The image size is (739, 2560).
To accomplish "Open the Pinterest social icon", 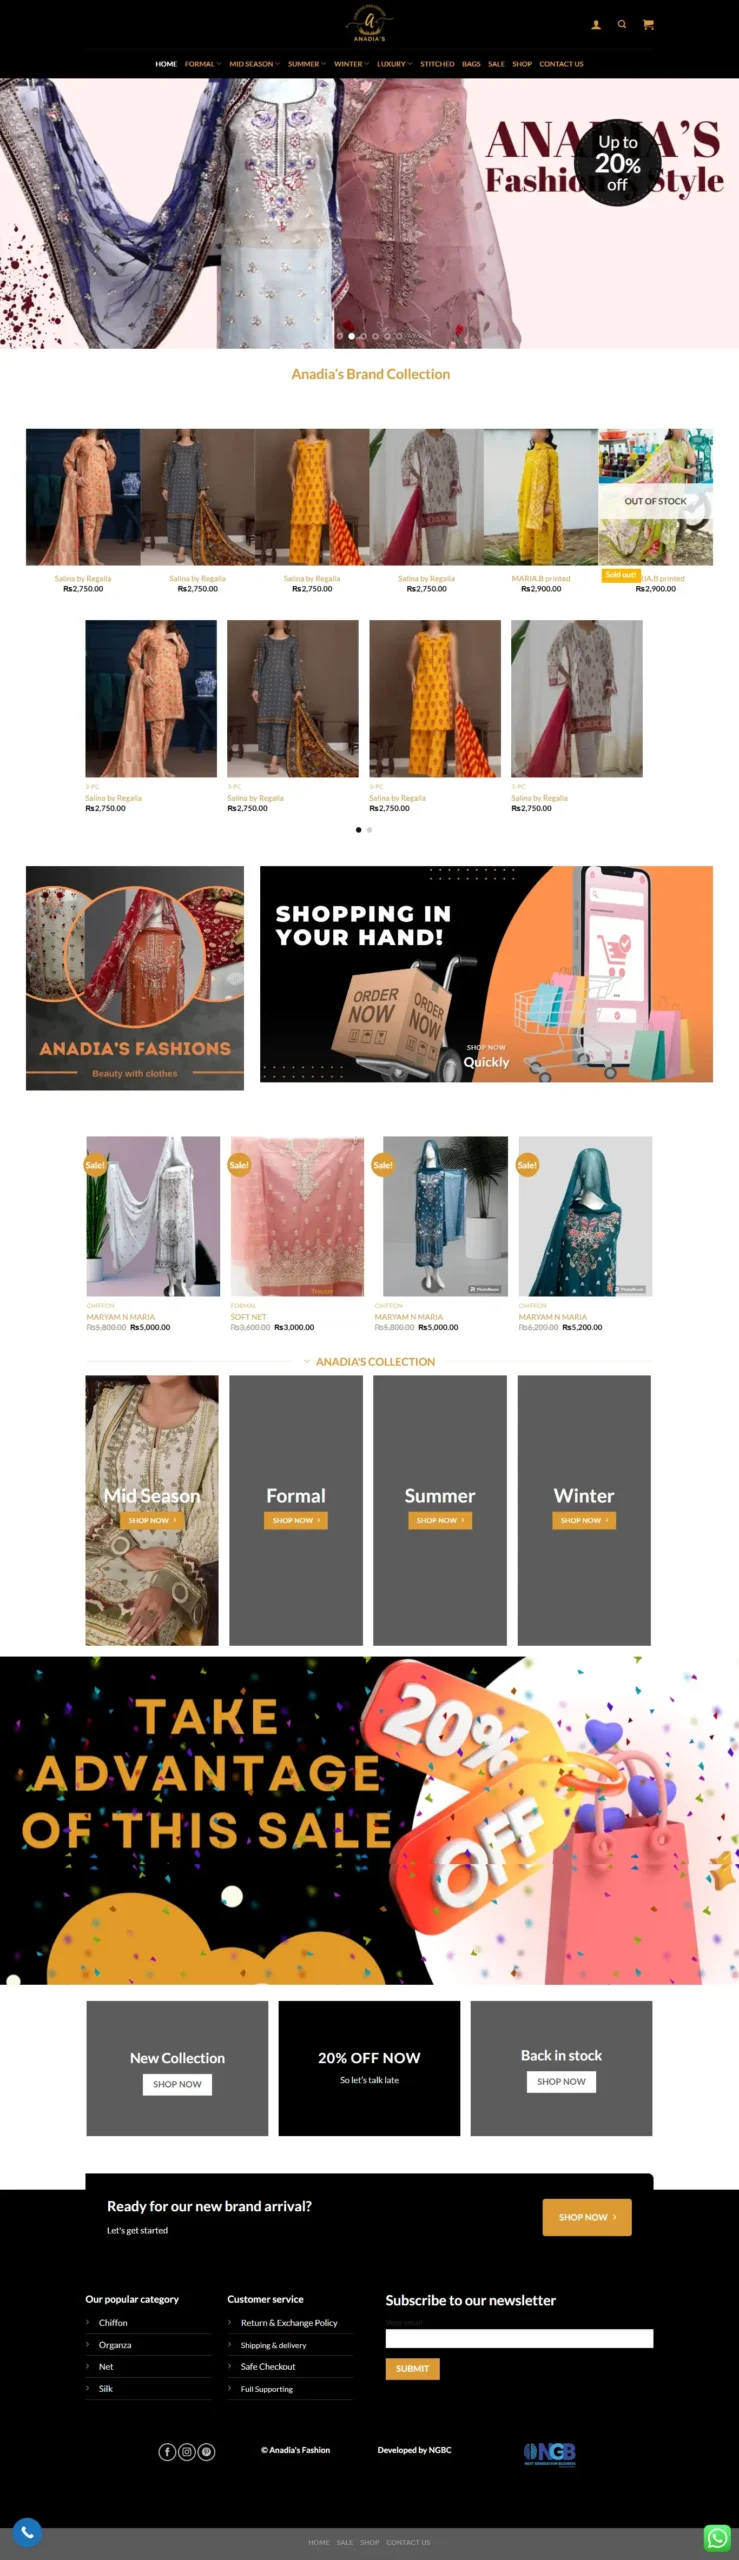I will [206, 2451].
